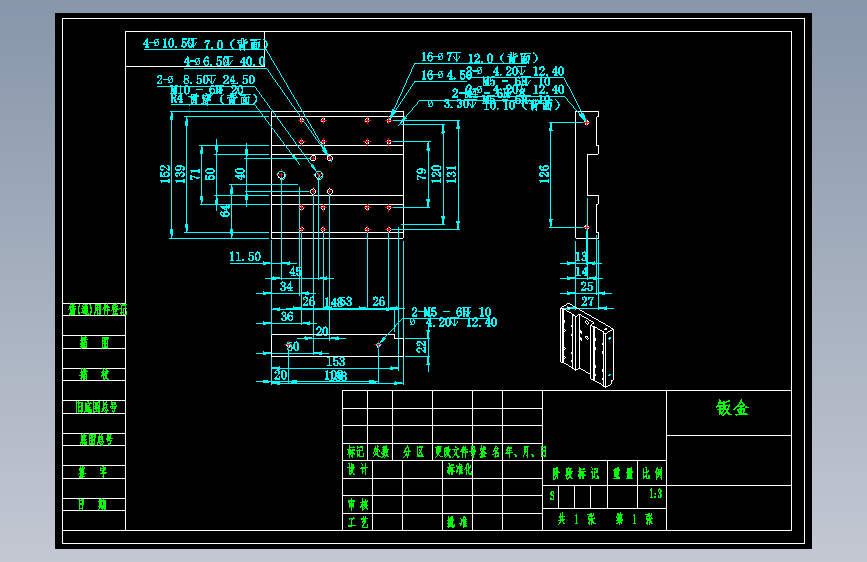Select the 34 horizontal dimension
The width and height of the screenshot is (867, 562).
click(x=286, y=286)
